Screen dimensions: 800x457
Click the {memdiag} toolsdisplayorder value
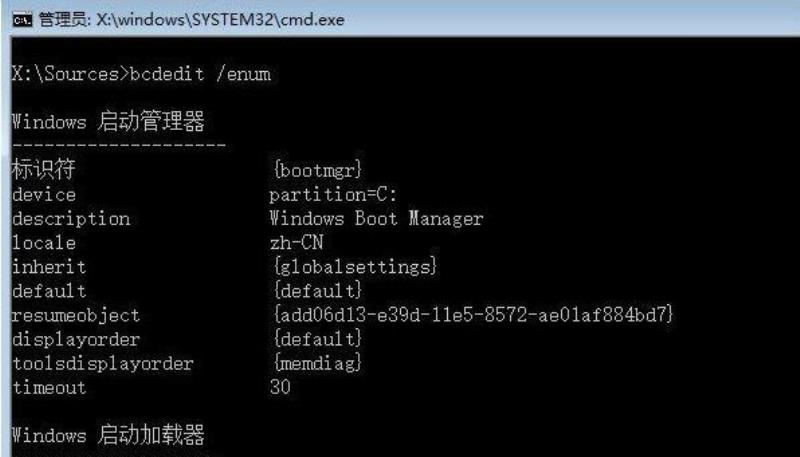(x=317, y=363)
